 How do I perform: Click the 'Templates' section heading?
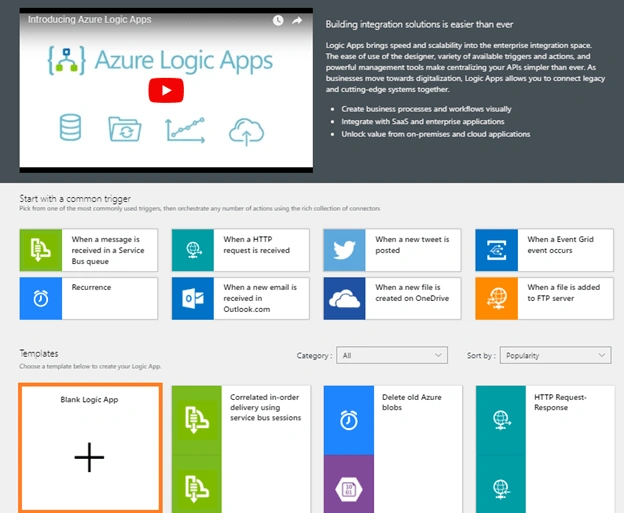pyautogui.click(x=39, y=353)
